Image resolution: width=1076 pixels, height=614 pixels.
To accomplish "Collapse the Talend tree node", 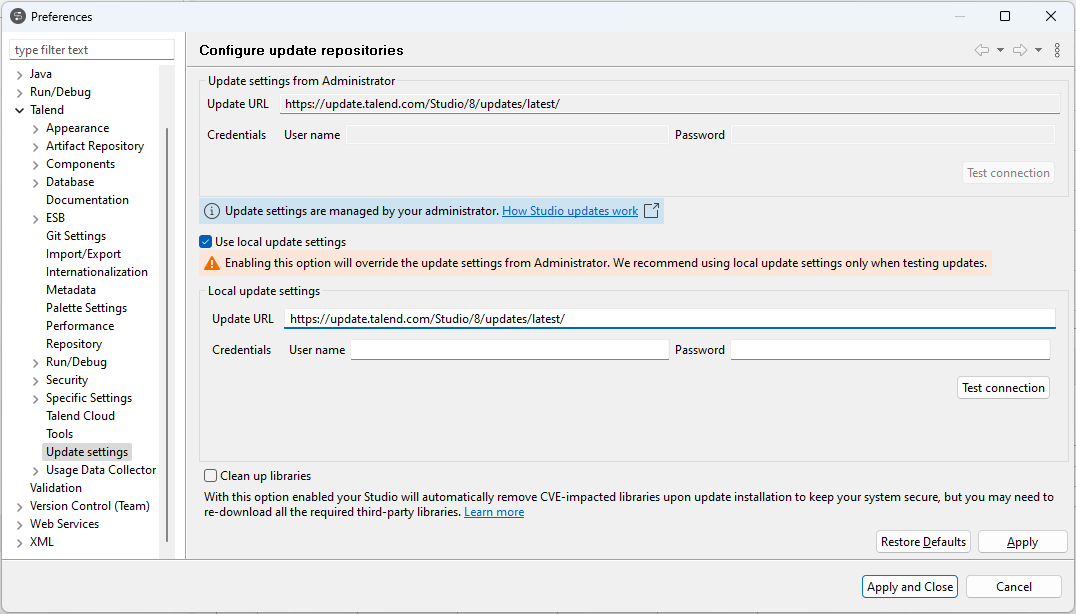I will coord(19,109).
